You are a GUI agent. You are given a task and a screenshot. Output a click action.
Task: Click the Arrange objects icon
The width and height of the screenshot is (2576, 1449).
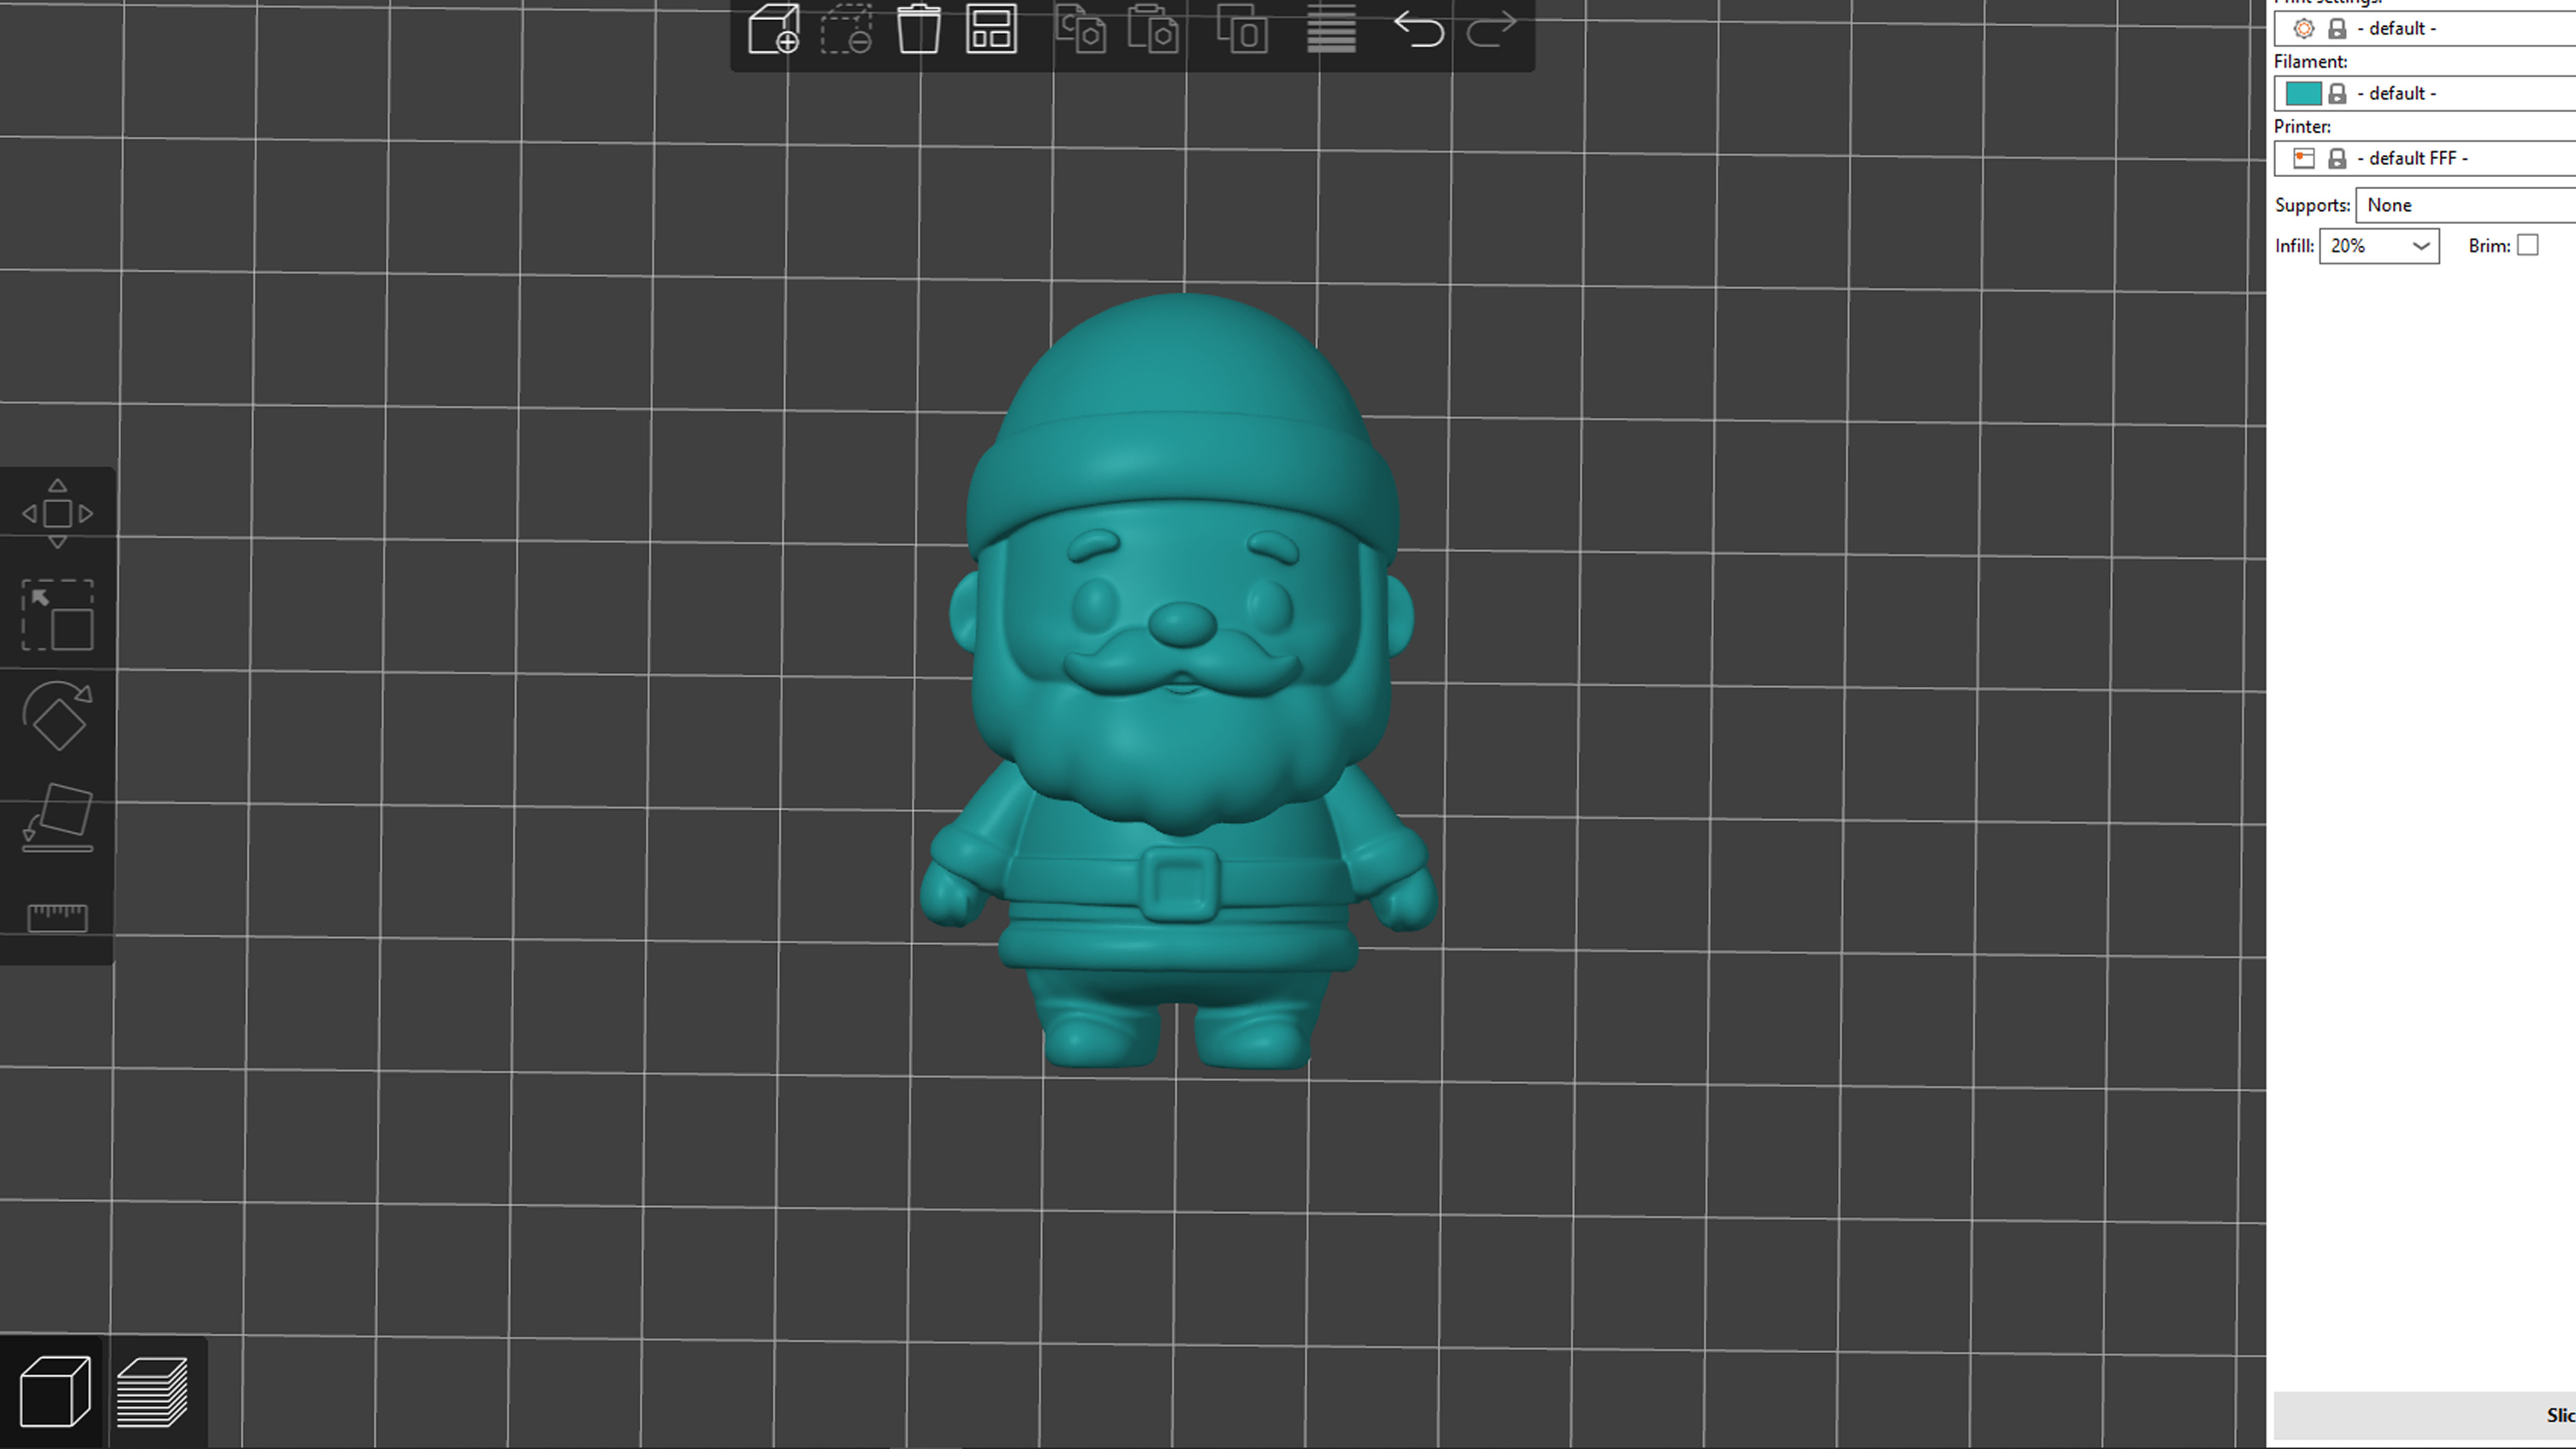[x=991, y=28]
